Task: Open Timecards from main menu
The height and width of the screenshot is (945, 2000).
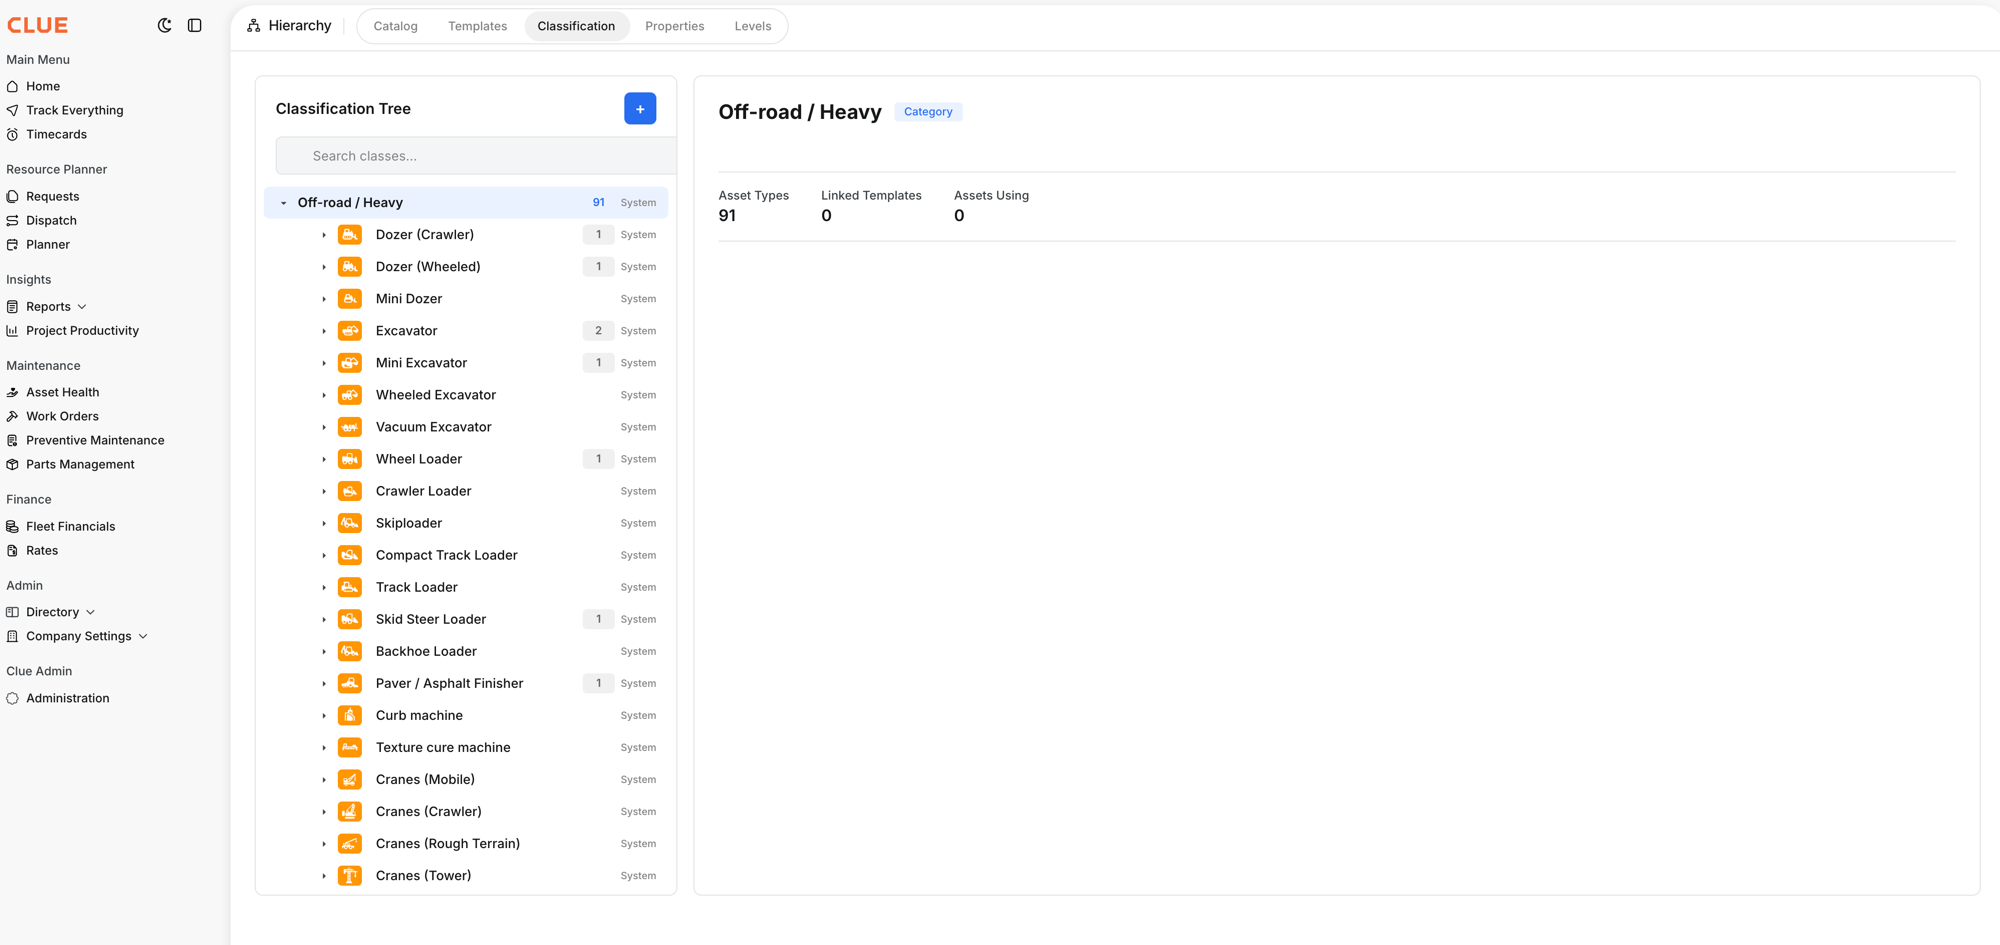Action: point(56,134)
